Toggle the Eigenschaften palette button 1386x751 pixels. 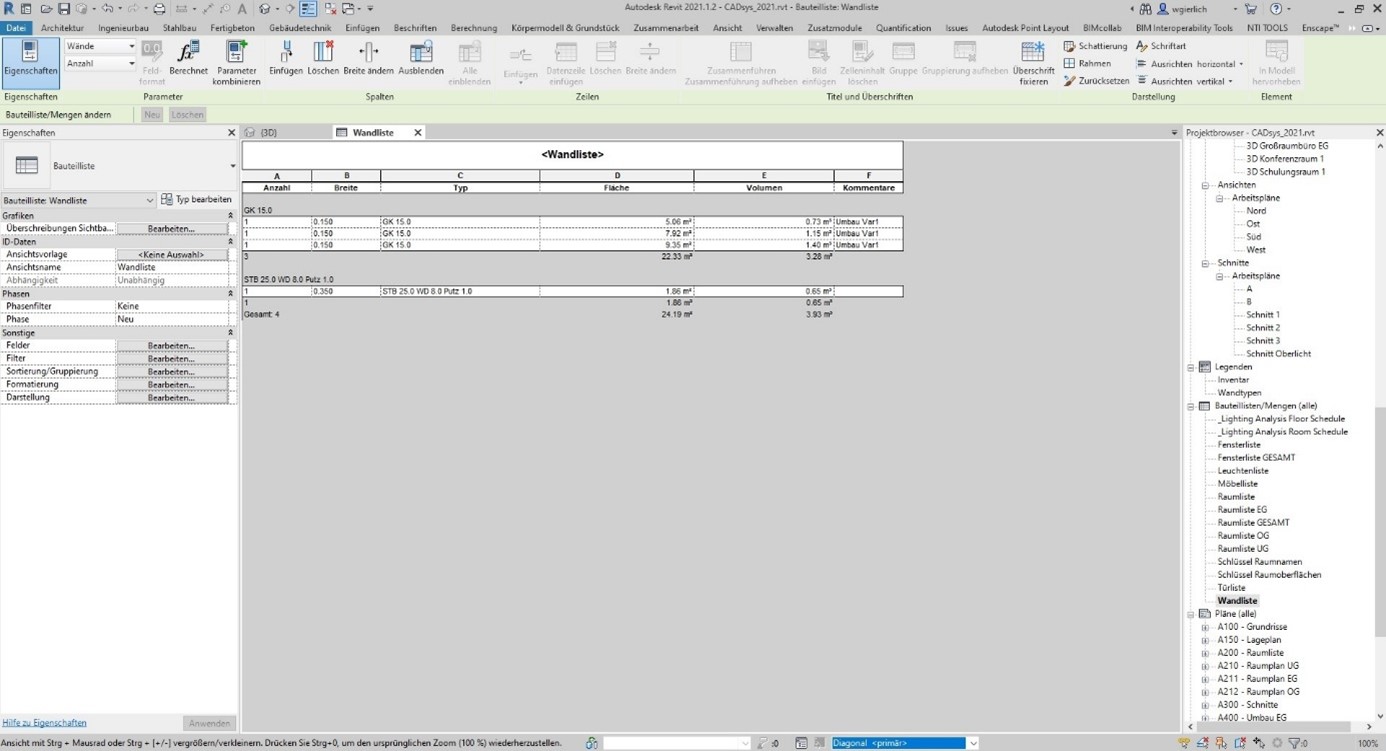tap(30, 60)
